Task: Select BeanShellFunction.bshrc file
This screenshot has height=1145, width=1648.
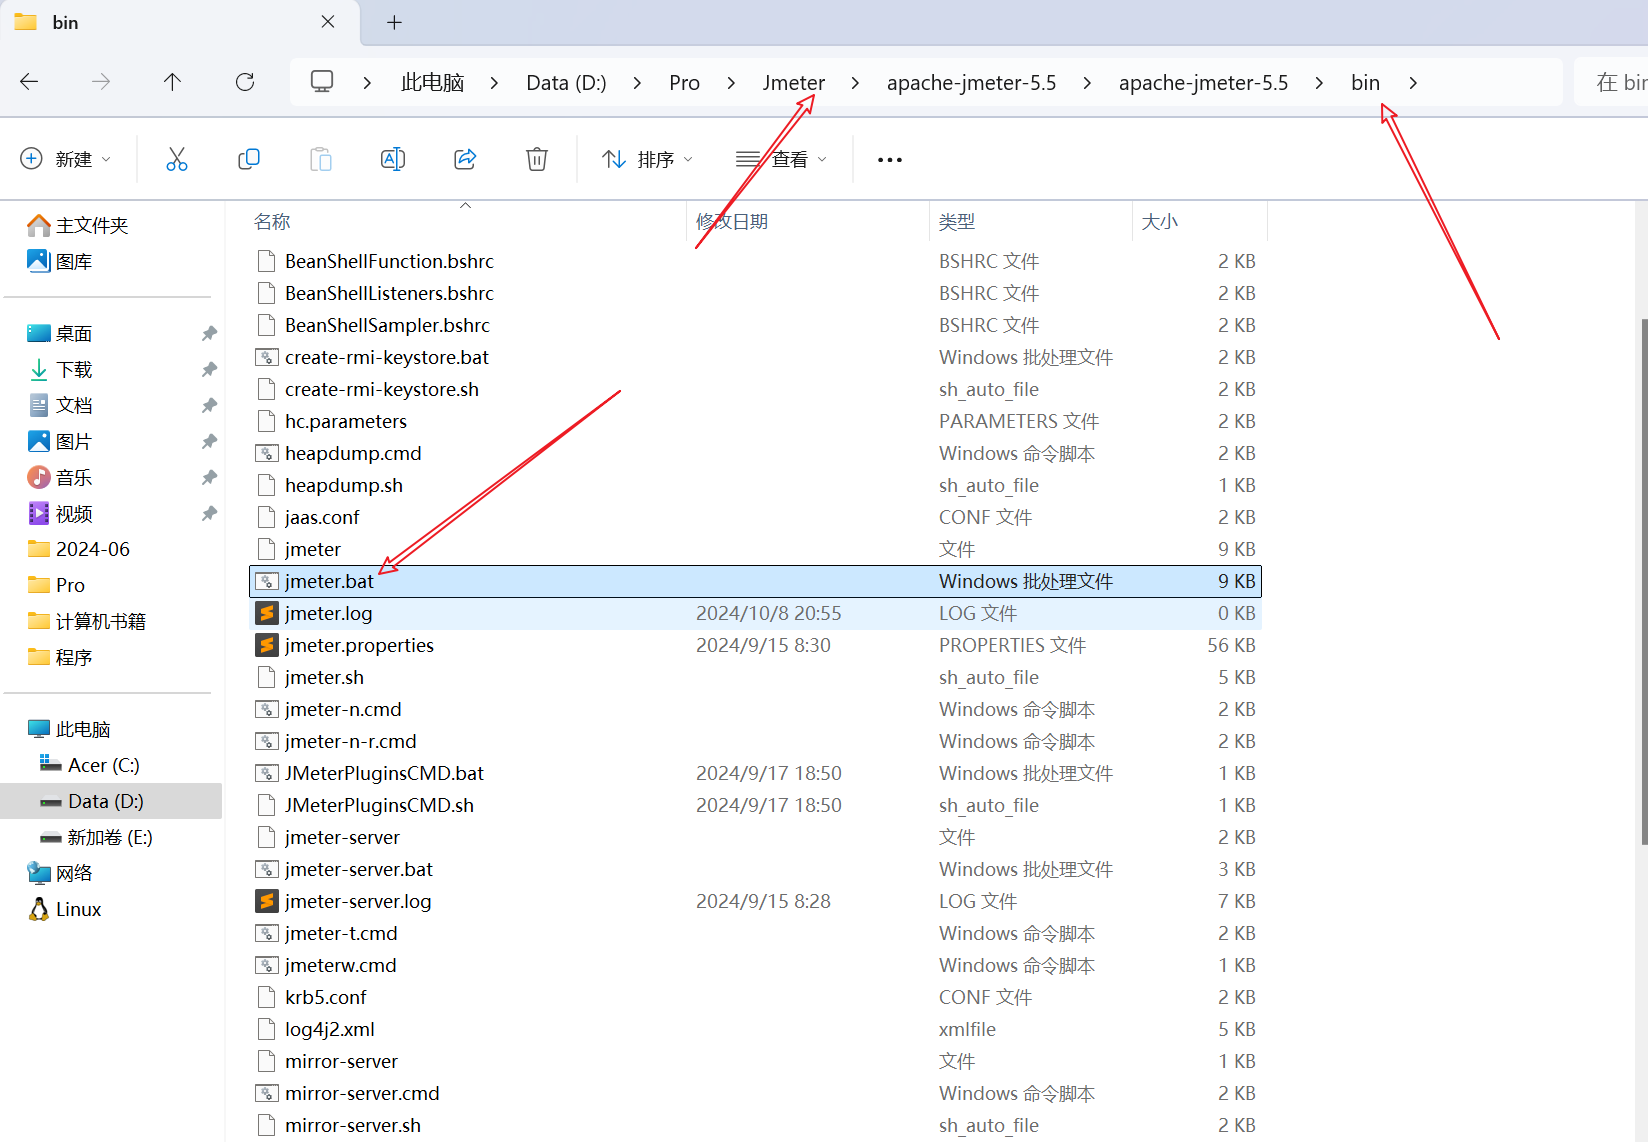Action: (755, 261)
